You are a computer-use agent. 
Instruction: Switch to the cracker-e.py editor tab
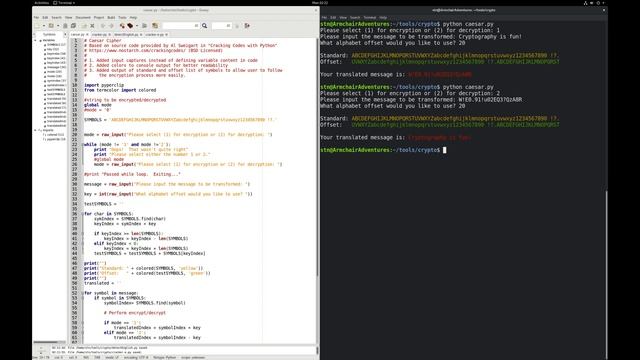154,35
